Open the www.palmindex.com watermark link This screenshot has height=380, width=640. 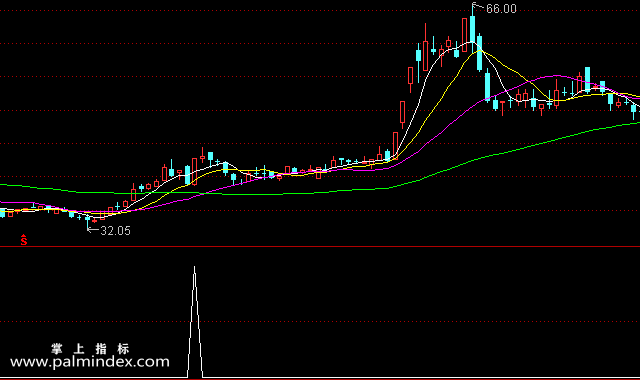90,362
